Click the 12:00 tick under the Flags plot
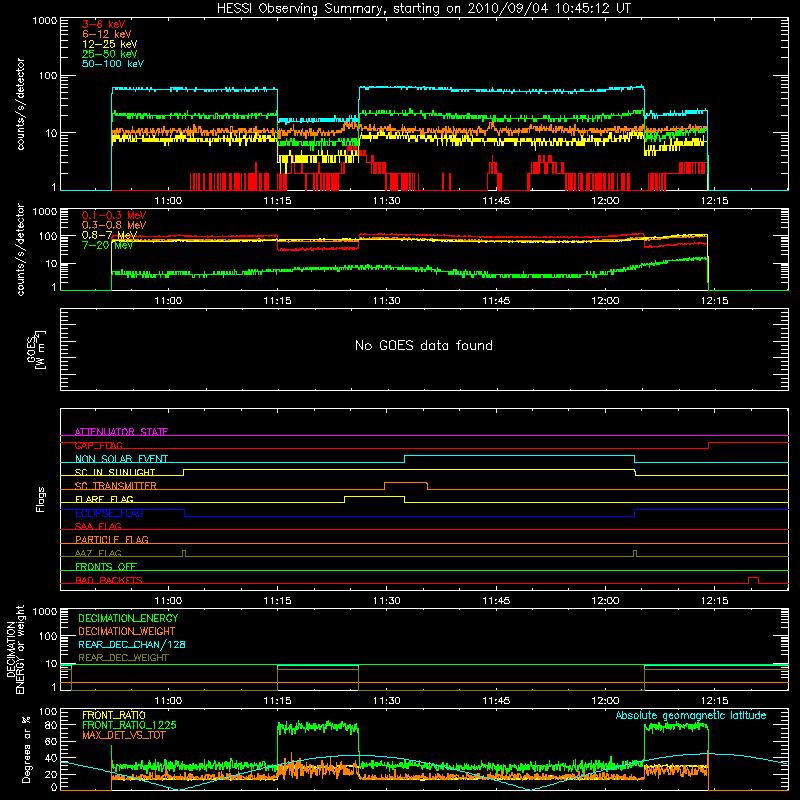 coord(605,601)
